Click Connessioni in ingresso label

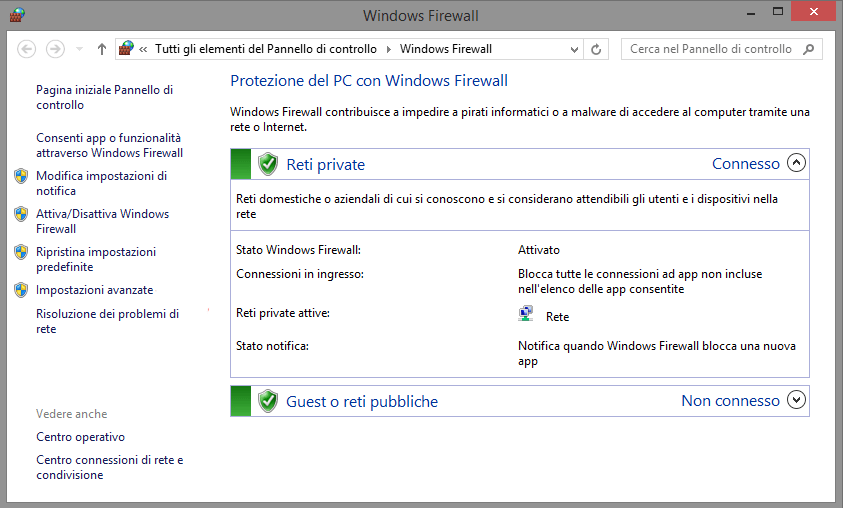[300, 274]
